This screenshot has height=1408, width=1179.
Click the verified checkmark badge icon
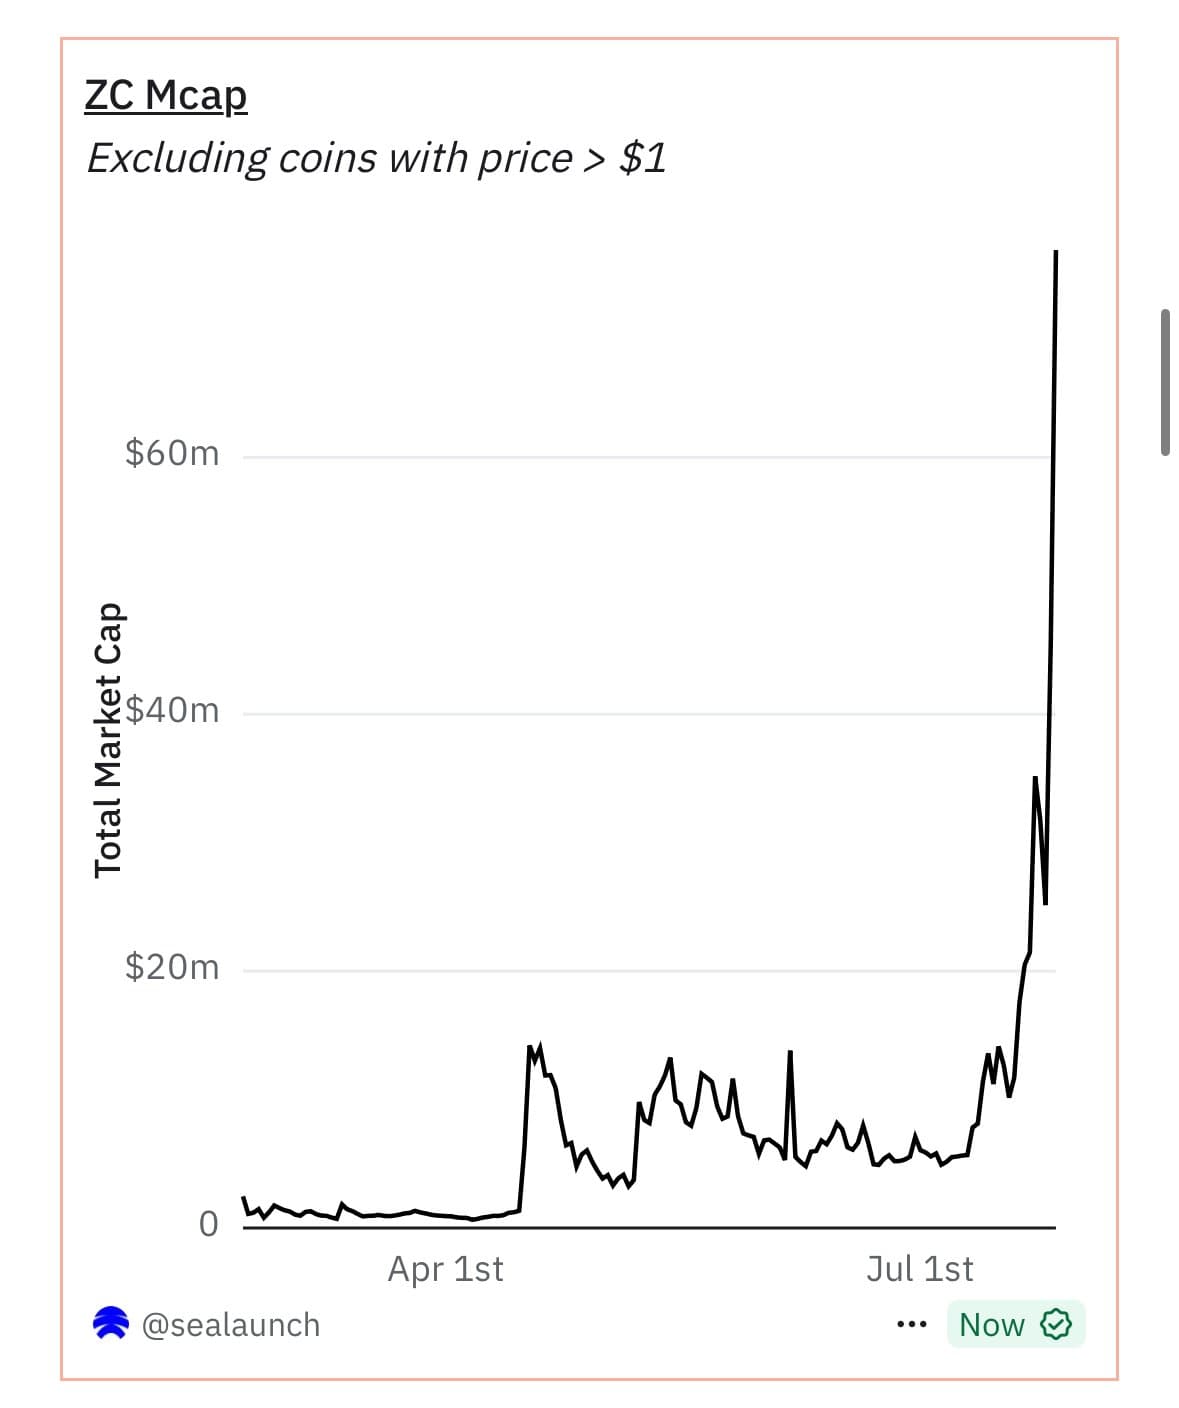(1056, 1324)
